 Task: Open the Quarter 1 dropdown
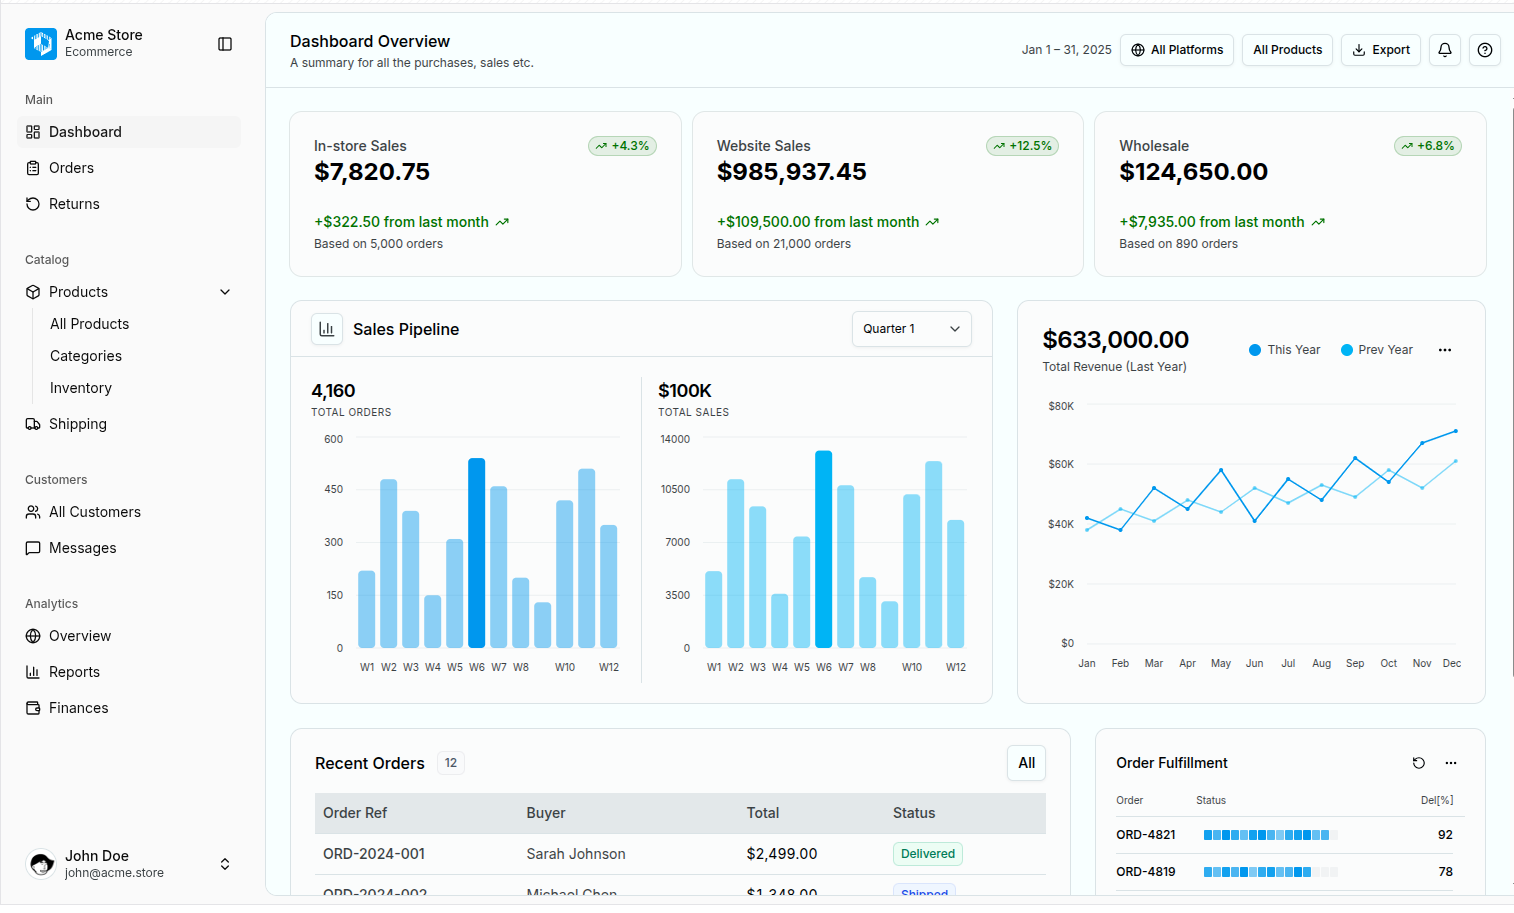pyautogui.click(x=912, y=329)
